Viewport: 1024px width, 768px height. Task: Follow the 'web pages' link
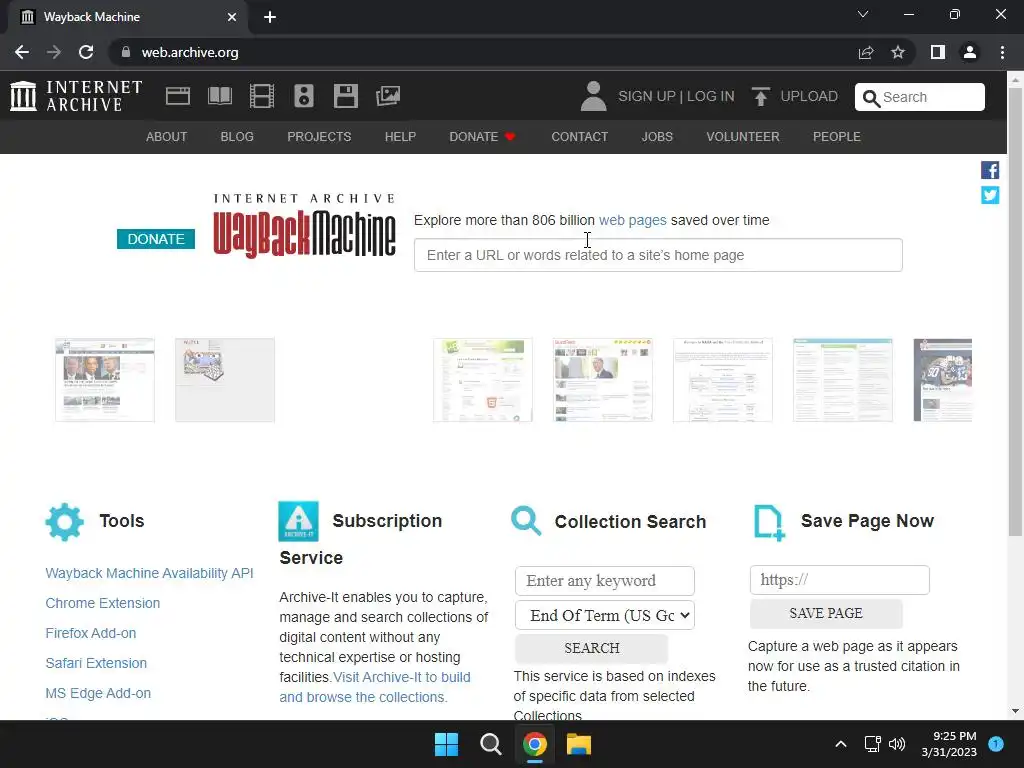pos(632,220)
